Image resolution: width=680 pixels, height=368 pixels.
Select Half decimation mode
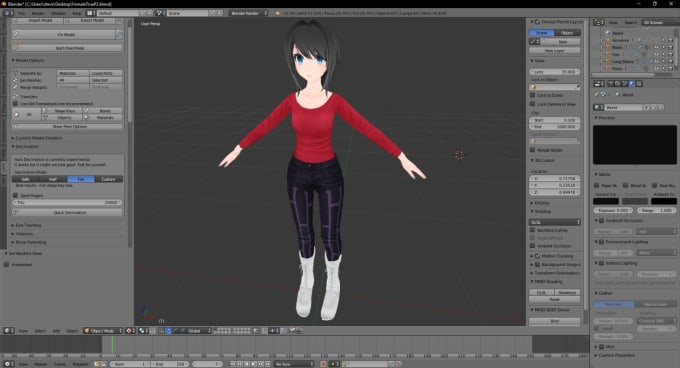(x=53, y=179)
